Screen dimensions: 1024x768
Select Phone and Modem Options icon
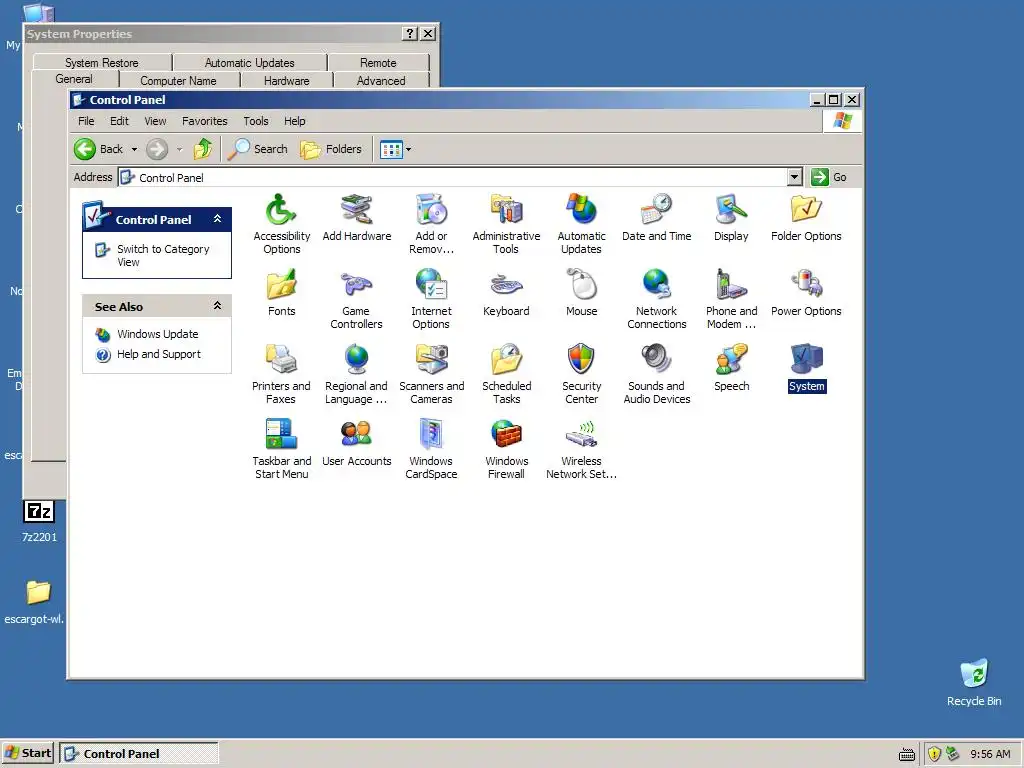731,298
